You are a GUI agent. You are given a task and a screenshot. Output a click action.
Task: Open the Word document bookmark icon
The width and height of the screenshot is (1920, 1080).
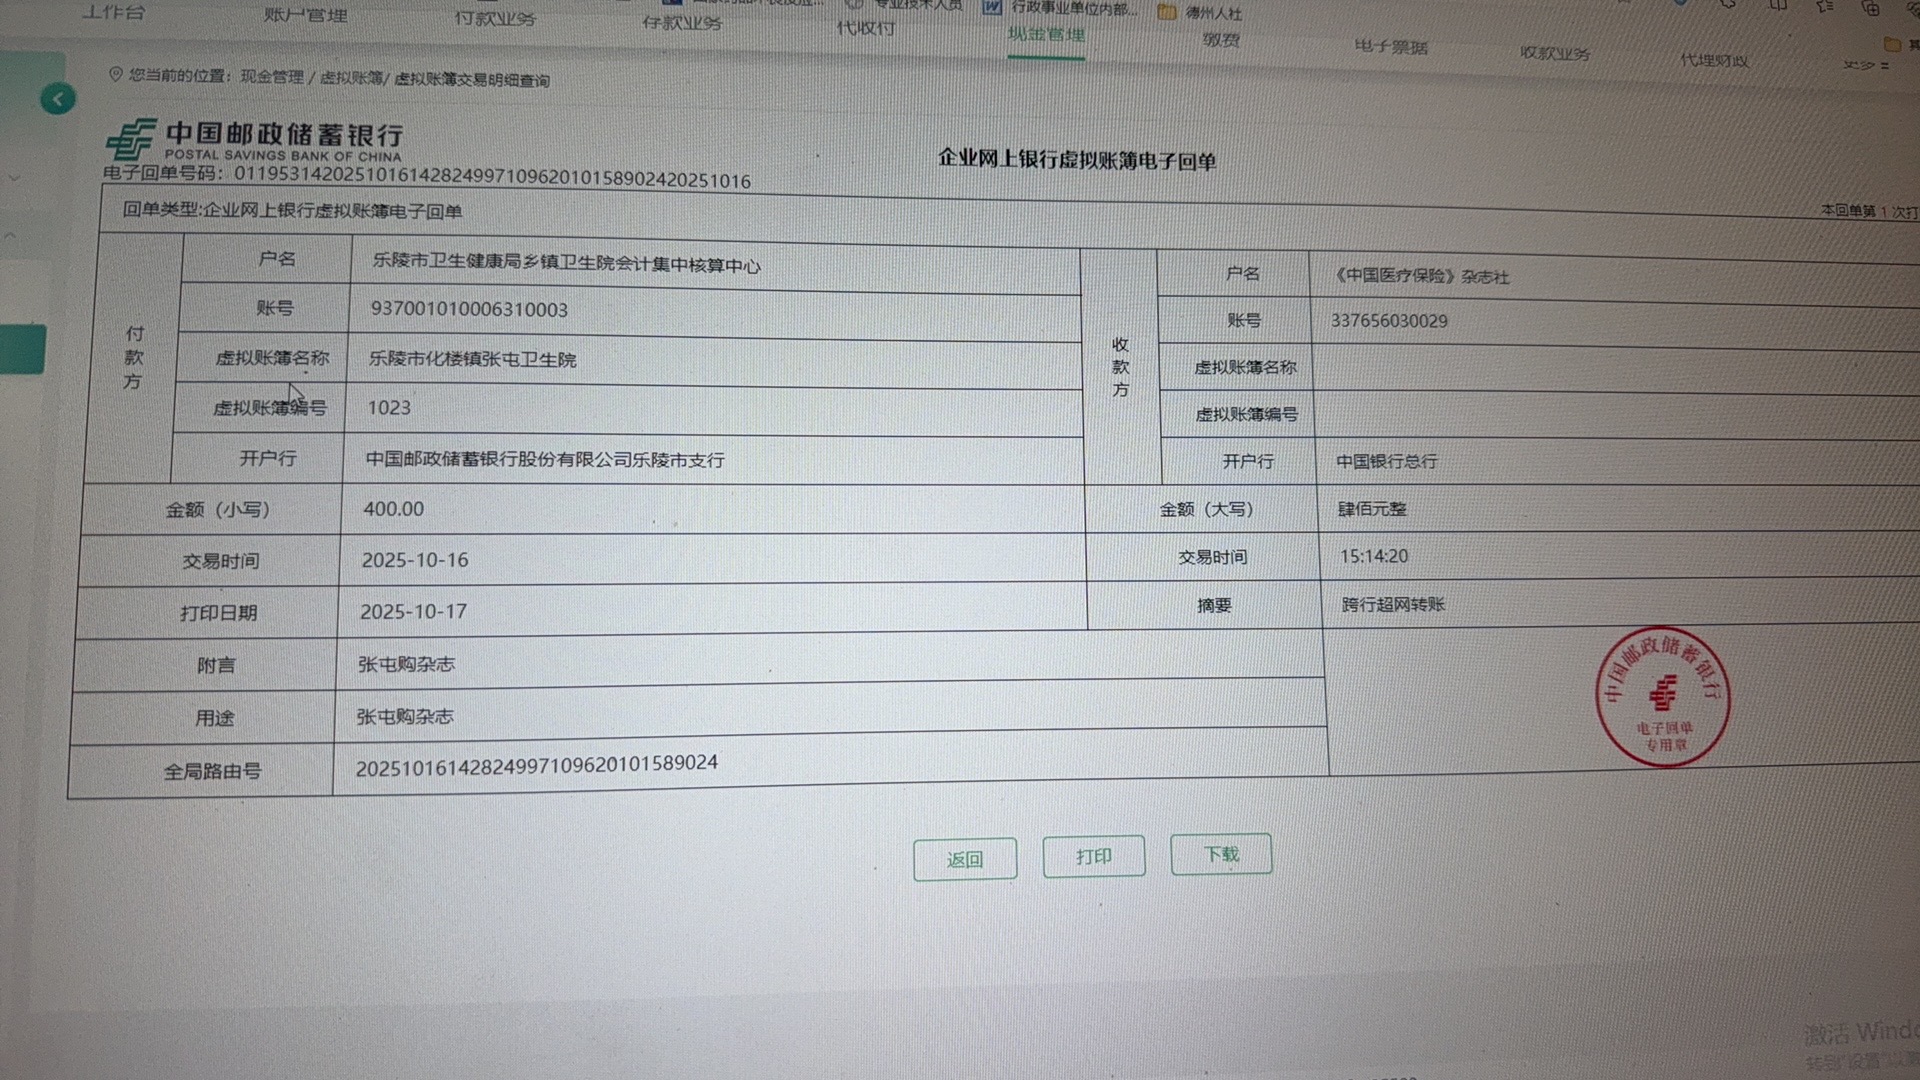[991, 8]
